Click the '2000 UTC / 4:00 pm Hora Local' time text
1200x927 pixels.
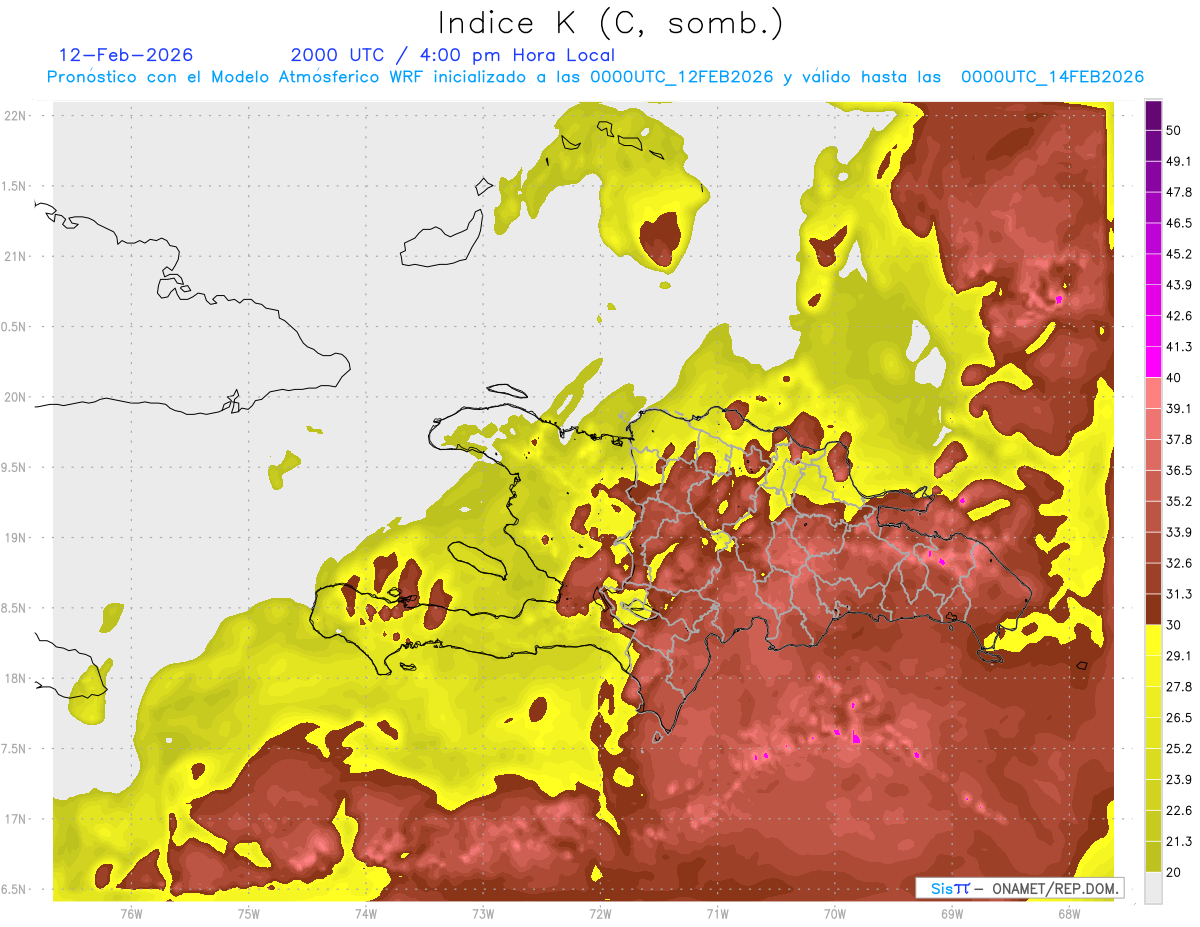(x=453, y=55)
